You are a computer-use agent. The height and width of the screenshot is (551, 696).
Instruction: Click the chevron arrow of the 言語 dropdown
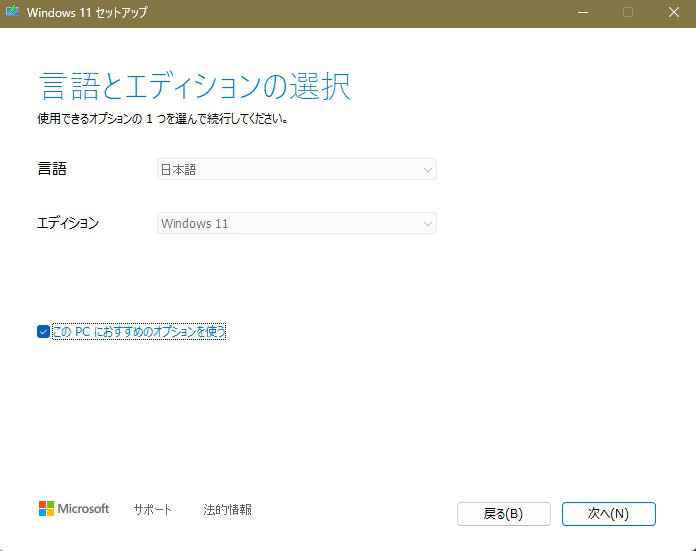[x=428, y=170]
